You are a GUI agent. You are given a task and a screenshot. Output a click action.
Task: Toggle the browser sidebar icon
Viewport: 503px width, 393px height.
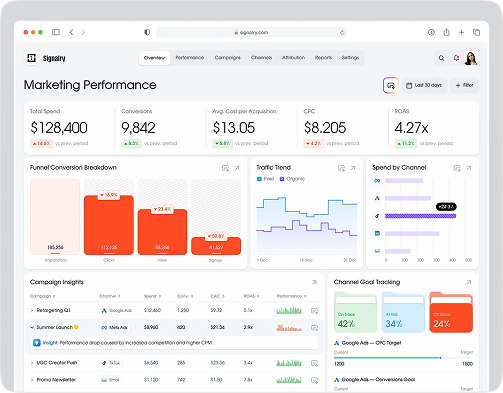[x=56, y=32]
